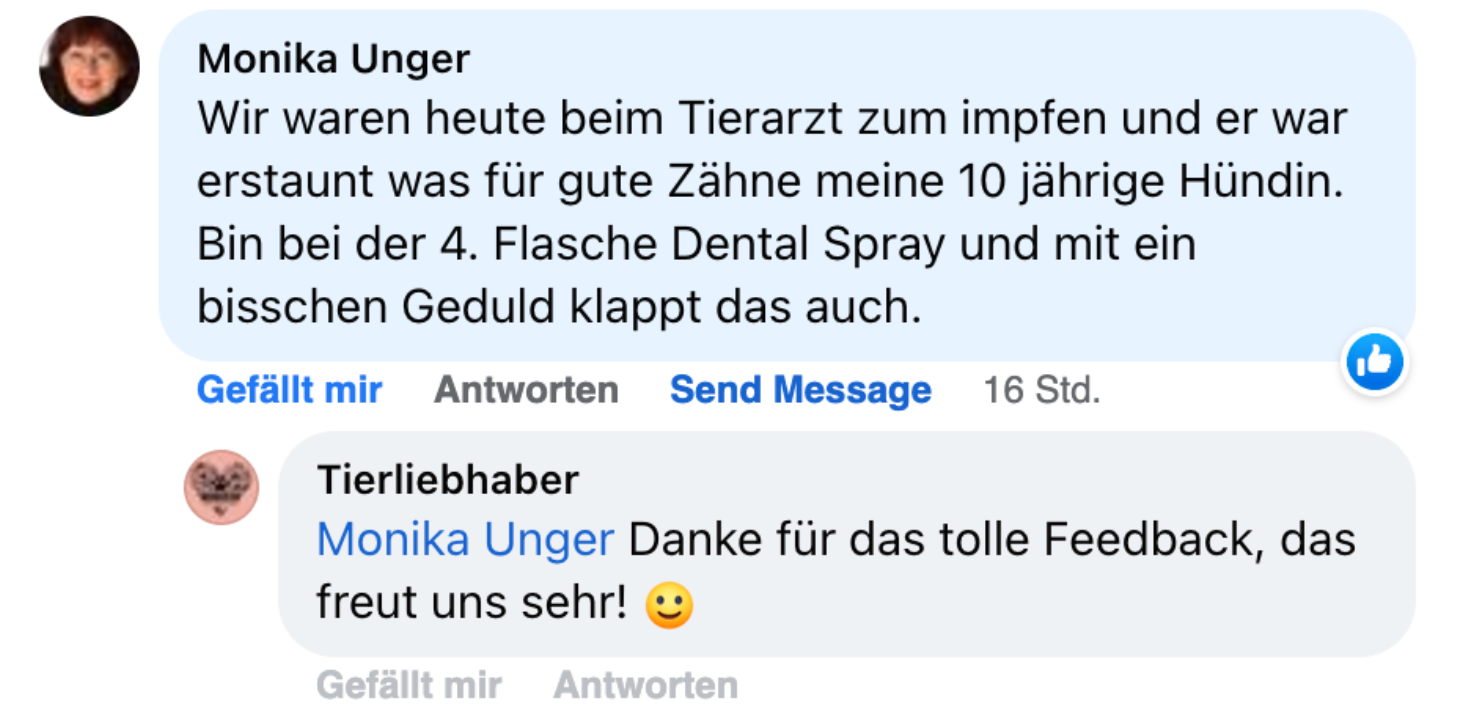Open Tierliebhaber's heart-shaped profile picture
The height and width of the screenshot is (718, 1476).
coord(222,487)
